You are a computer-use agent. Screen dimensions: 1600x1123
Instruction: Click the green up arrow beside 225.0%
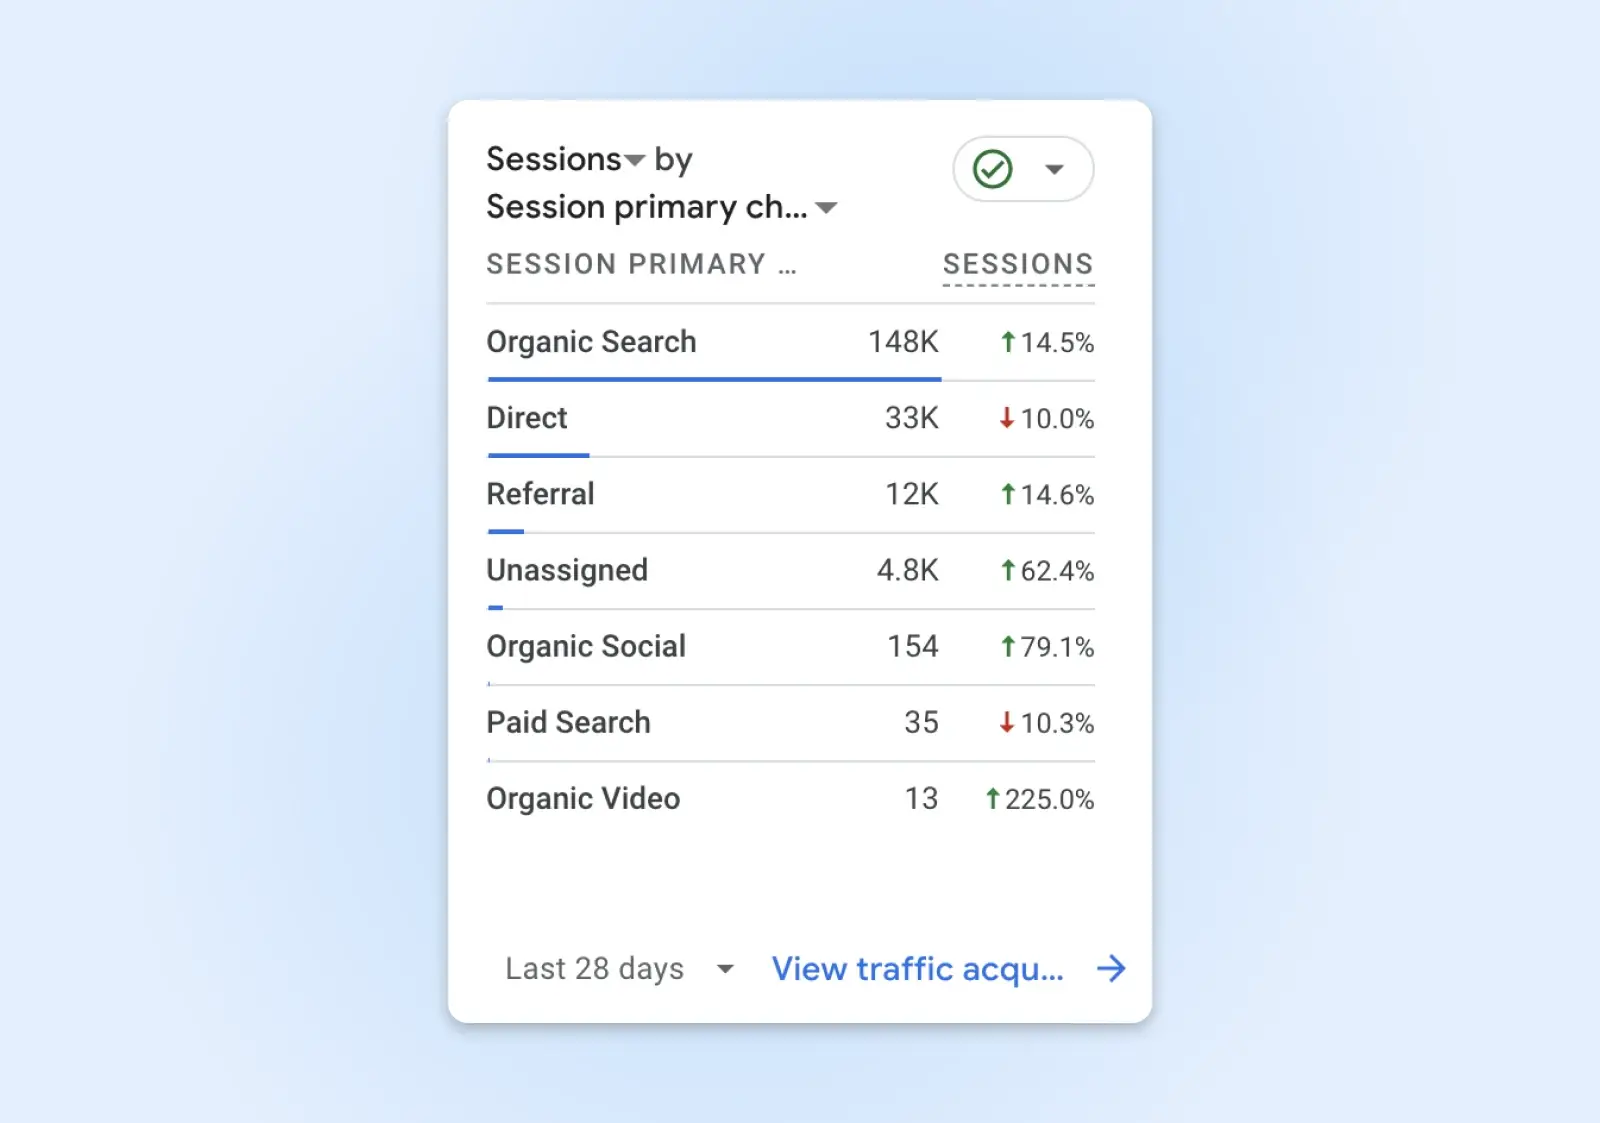pyautogui.click(x=992, y=798)
